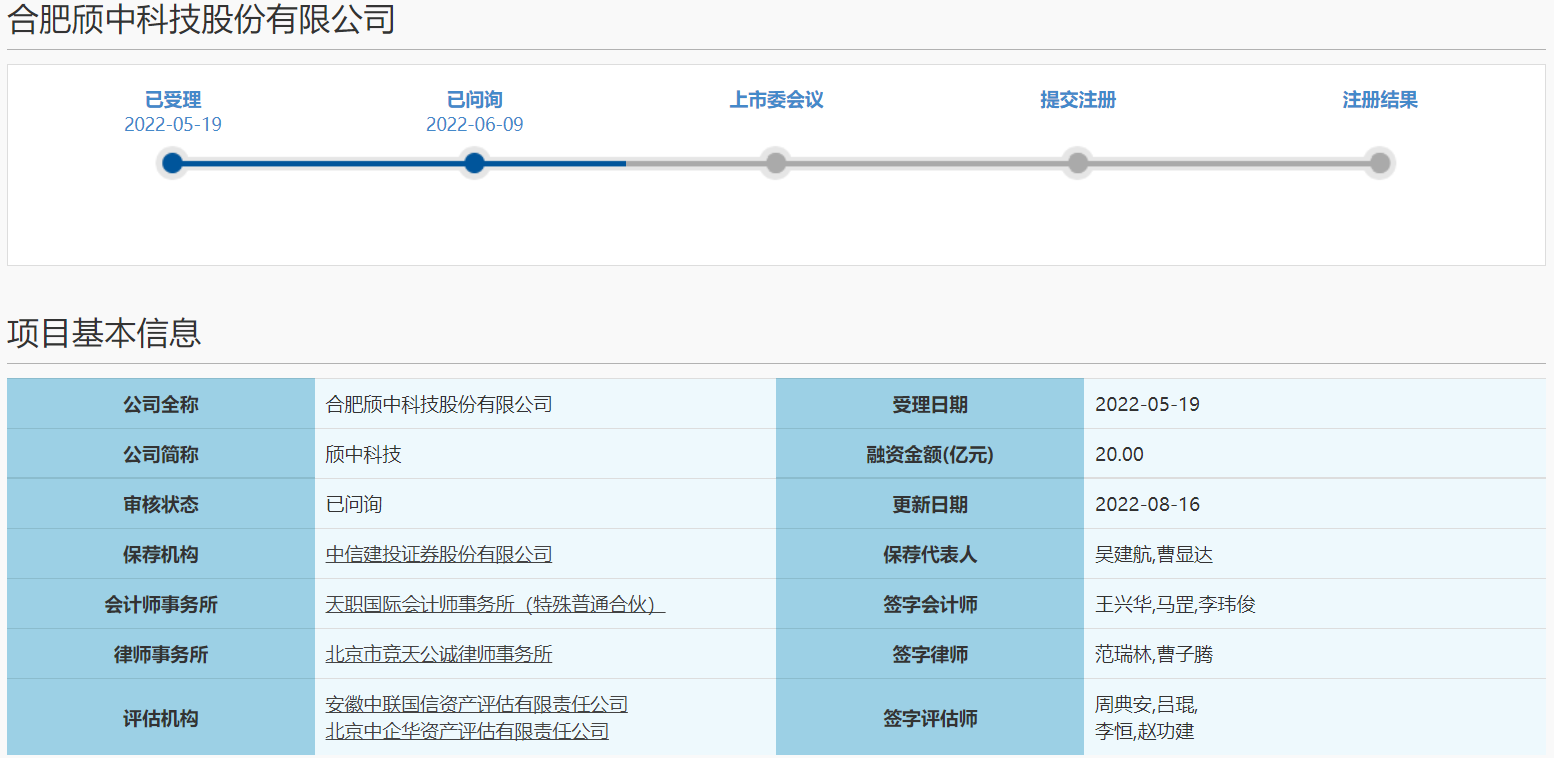This screenshot has height=758, width=1554.
Task: Click the sponsor representatives 吴建航,曹显达
Action: point(1154,555)
